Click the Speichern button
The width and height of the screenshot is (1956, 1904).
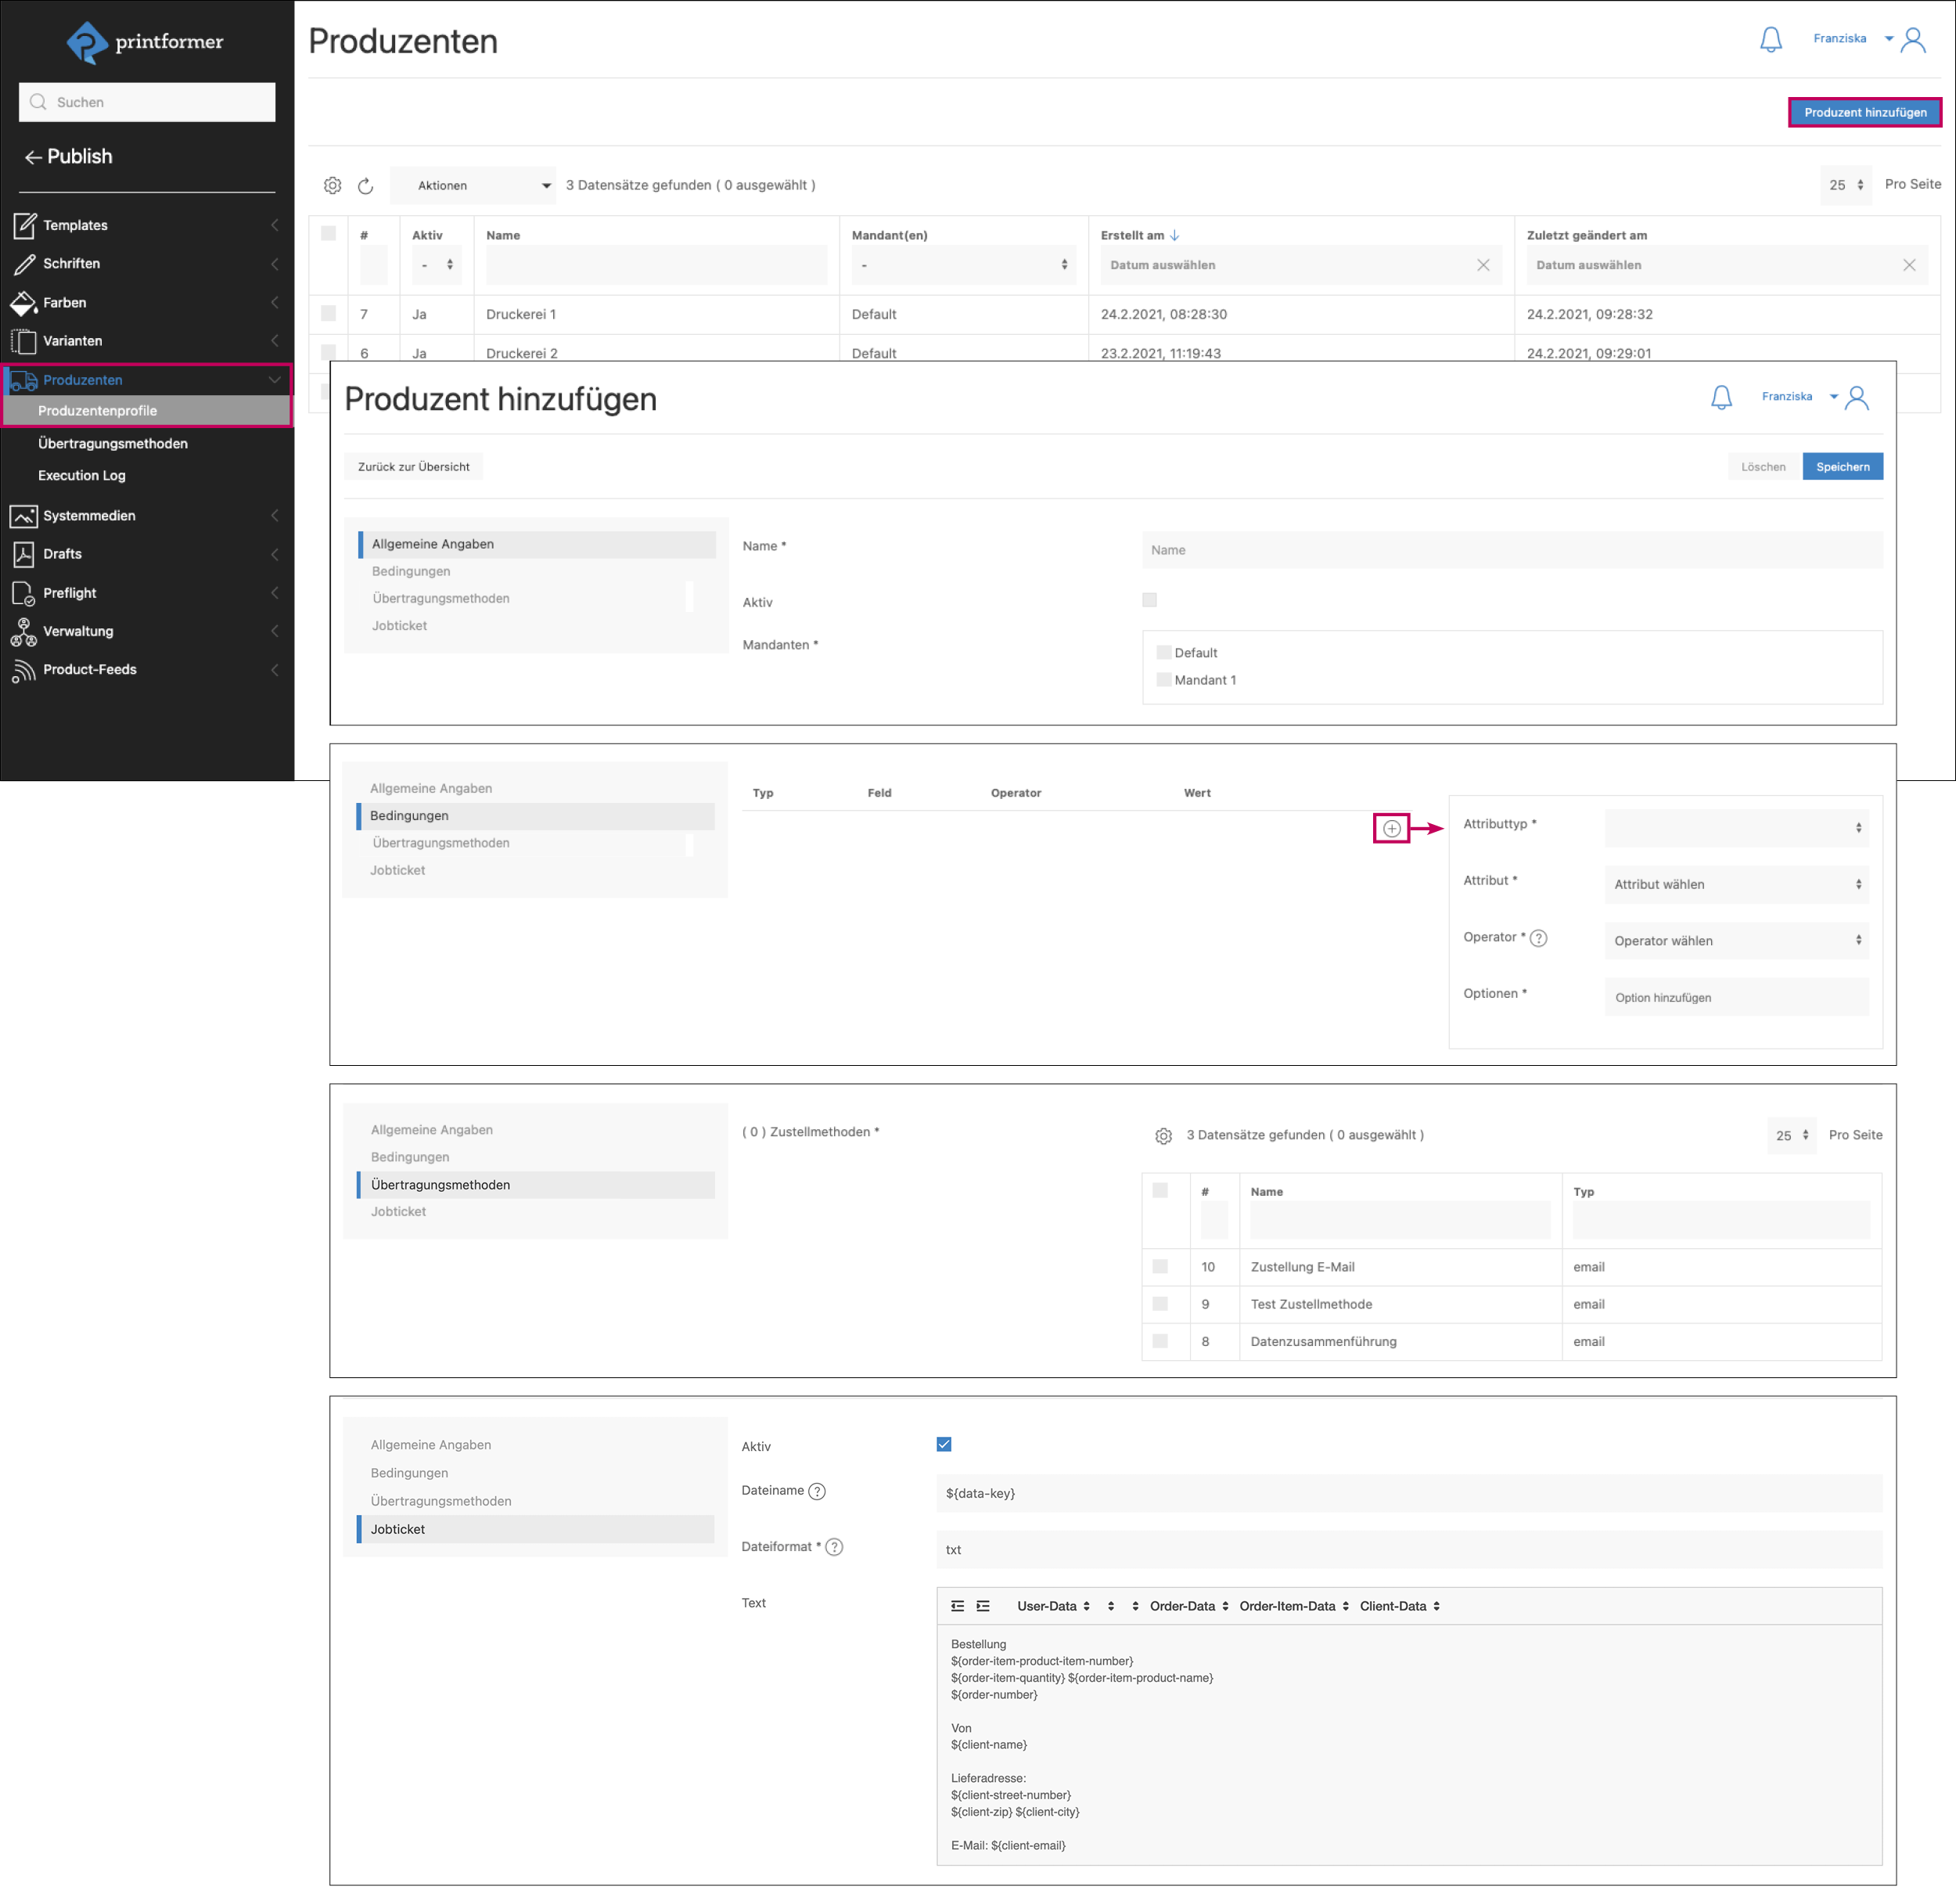tap(1842, 466)
